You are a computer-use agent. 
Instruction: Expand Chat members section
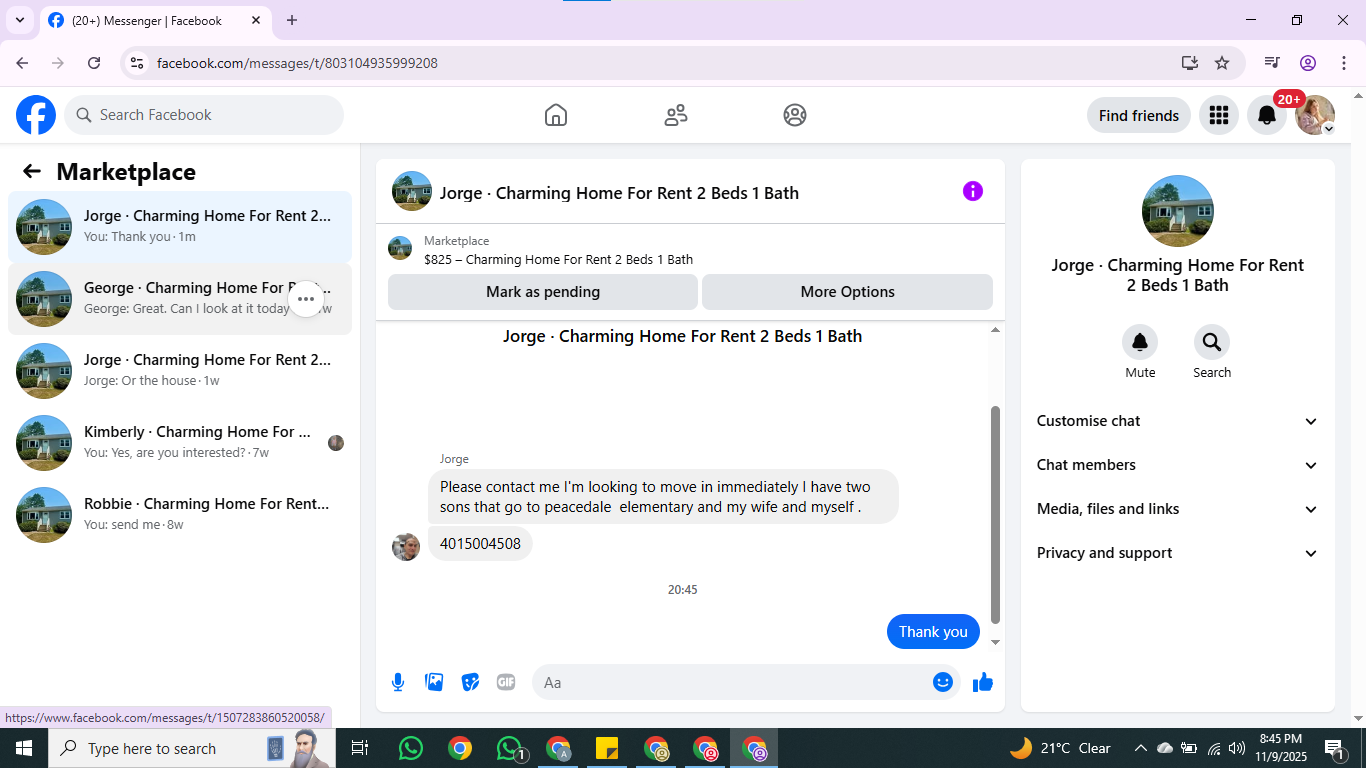[1178, 465]
